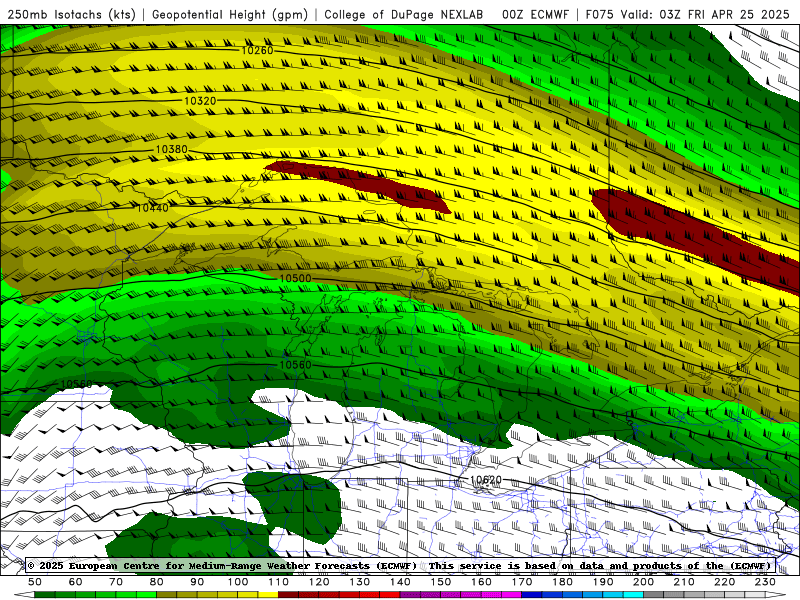Click the ECMWF copyright notice text
Image resolution: width=800 pixels, height=600 pixels.
point(399,566)
